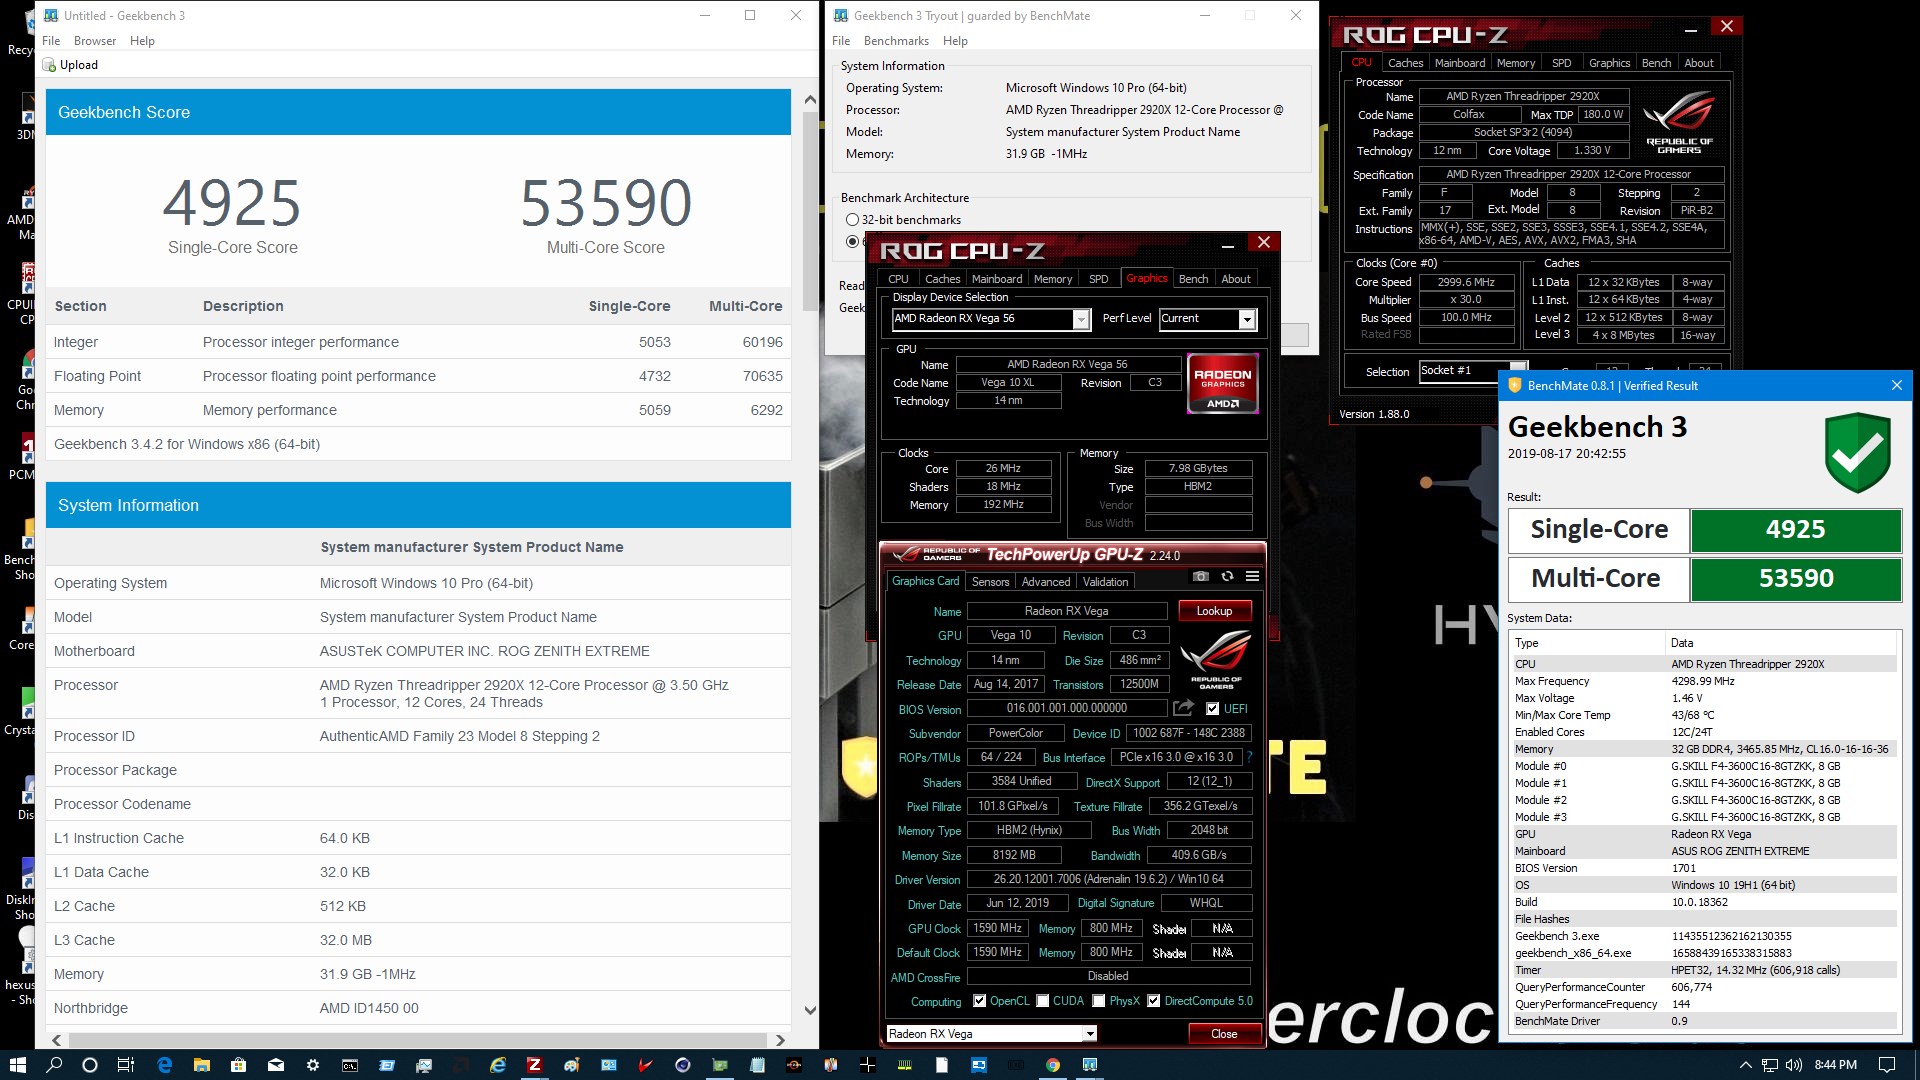Show hidden system tray icons chevron

coord(1746,1065)
